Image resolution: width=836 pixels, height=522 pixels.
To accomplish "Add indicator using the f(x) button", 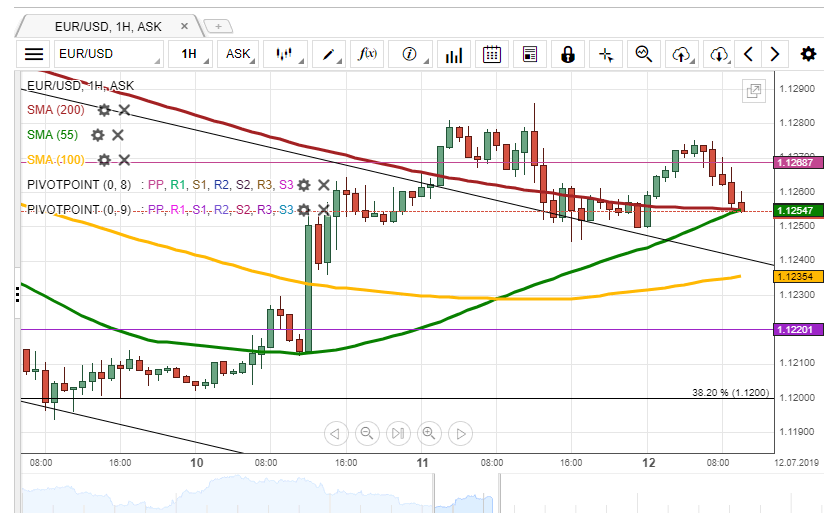I will coord(368,54).
